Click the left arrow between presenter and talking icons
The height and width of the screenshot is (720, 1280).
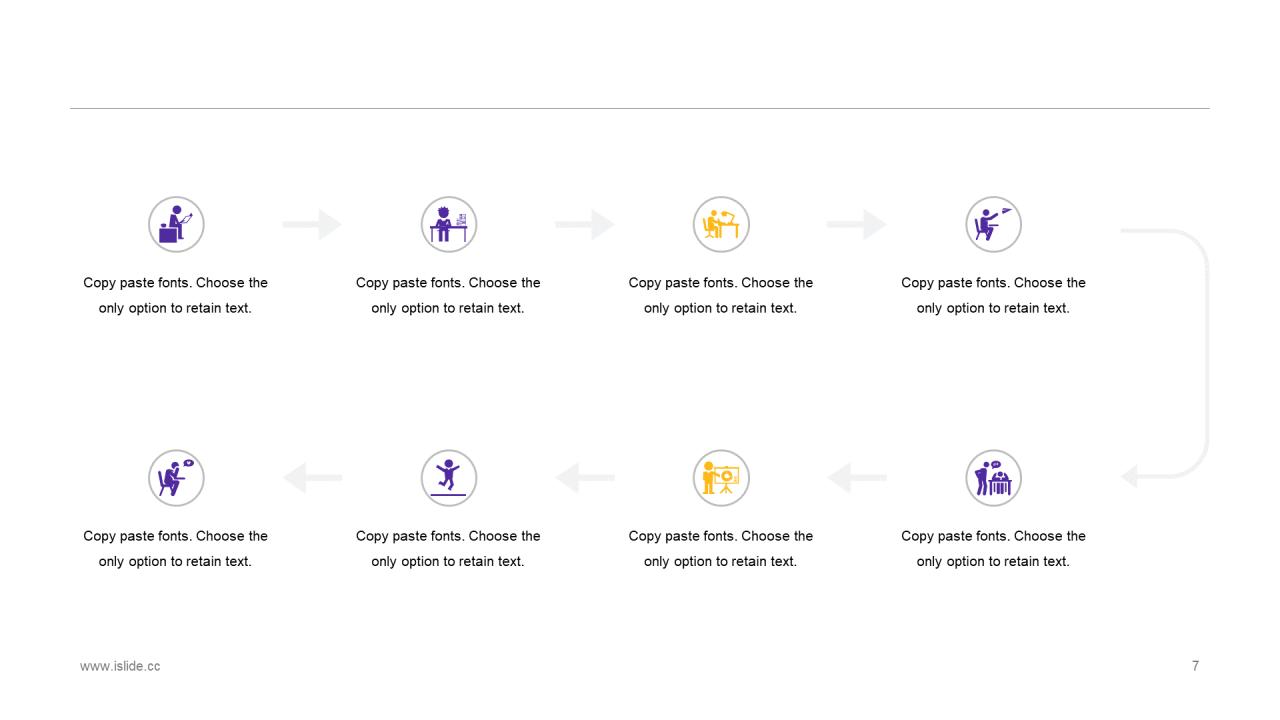coord(857,478)
